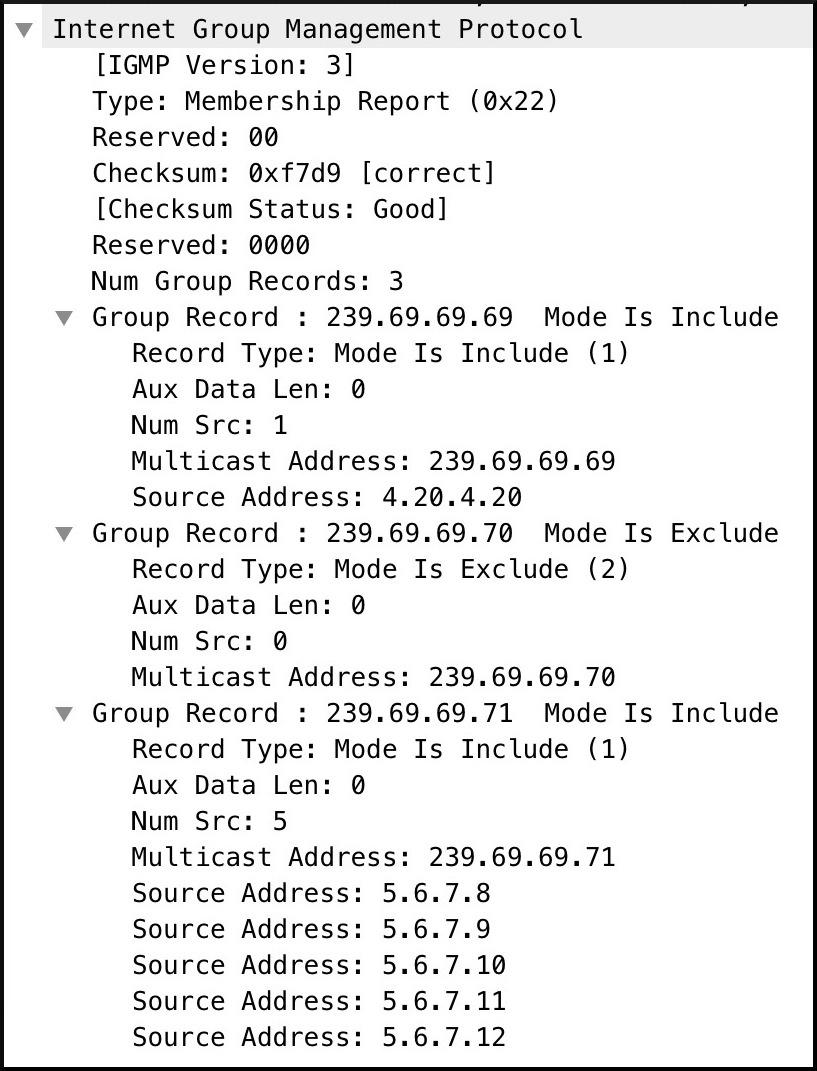Collapse Group Record 239.69.69.69 triangle
The width and height of the screenshot is (817, 1071).
point(64,318)
